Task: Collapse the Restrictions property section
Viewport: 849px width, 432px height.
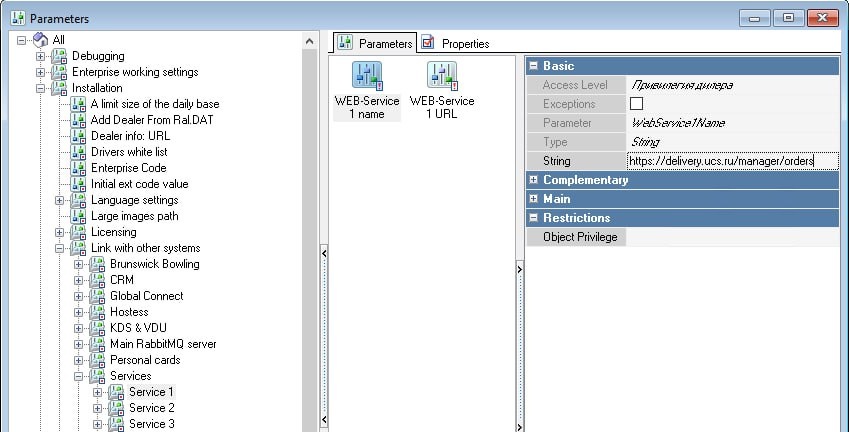Action: tap(534, 218)
